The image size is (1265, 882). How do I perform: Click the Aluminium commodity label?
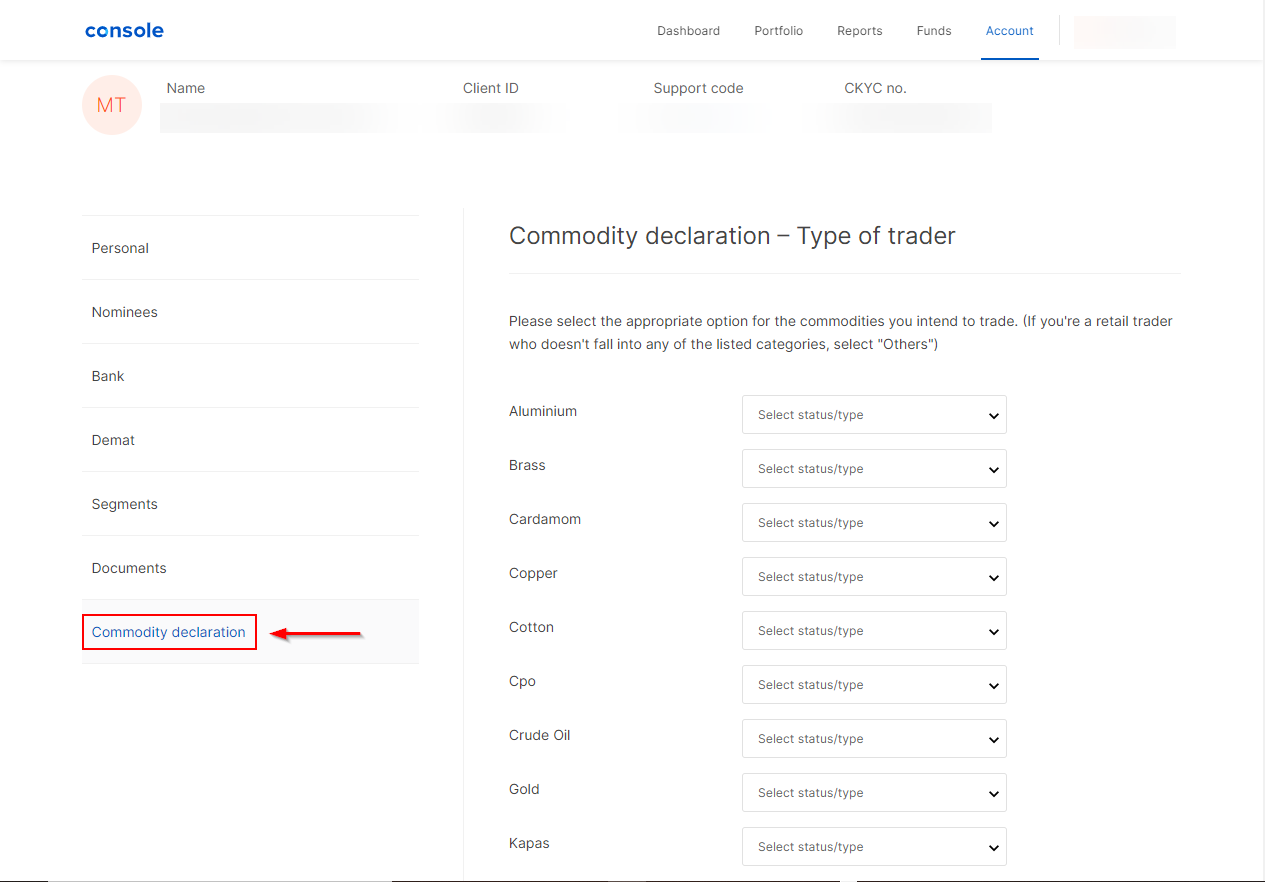coord(543,411)
